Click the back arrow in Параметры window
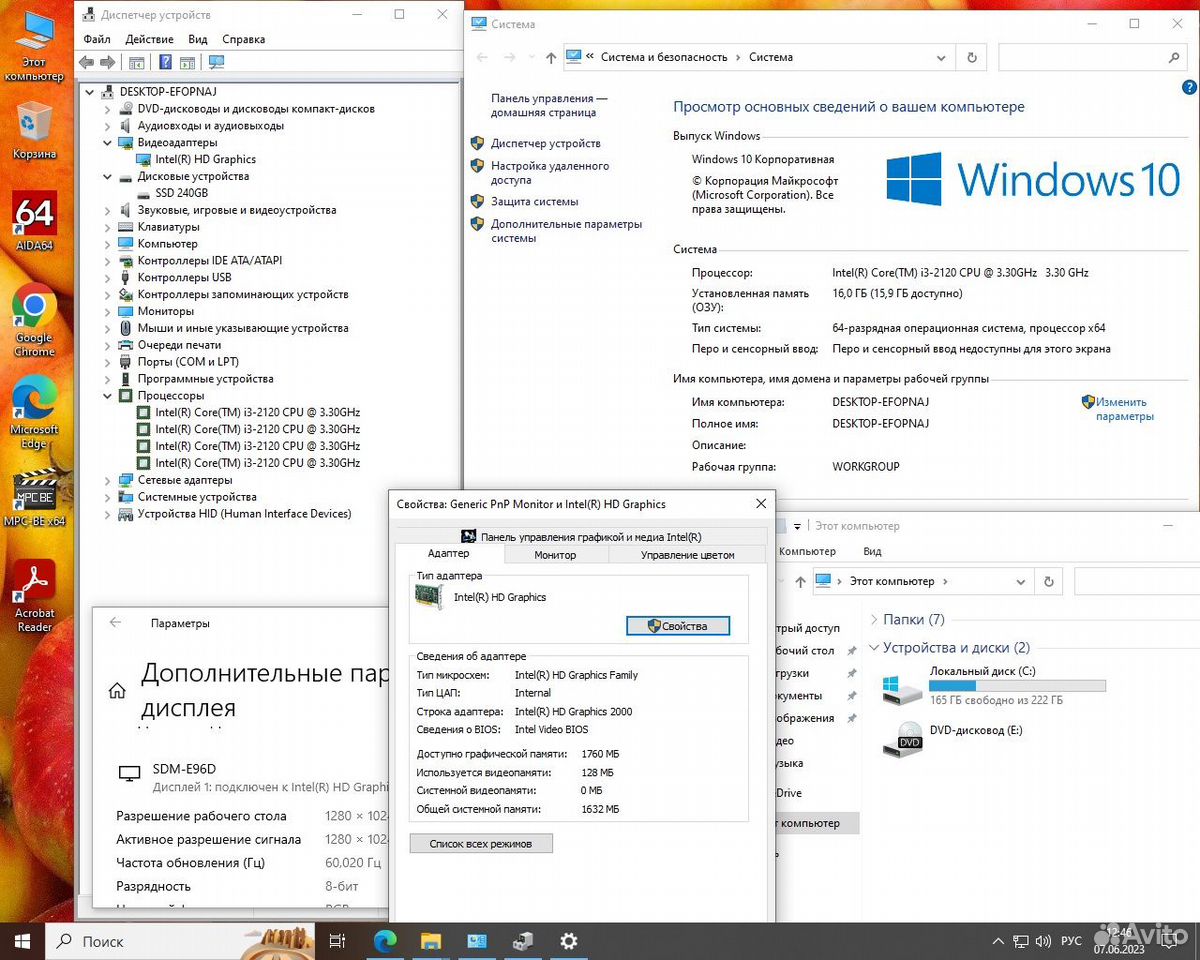The width and height of the screenshot is (1200, 960). click(x=115, y=622)
